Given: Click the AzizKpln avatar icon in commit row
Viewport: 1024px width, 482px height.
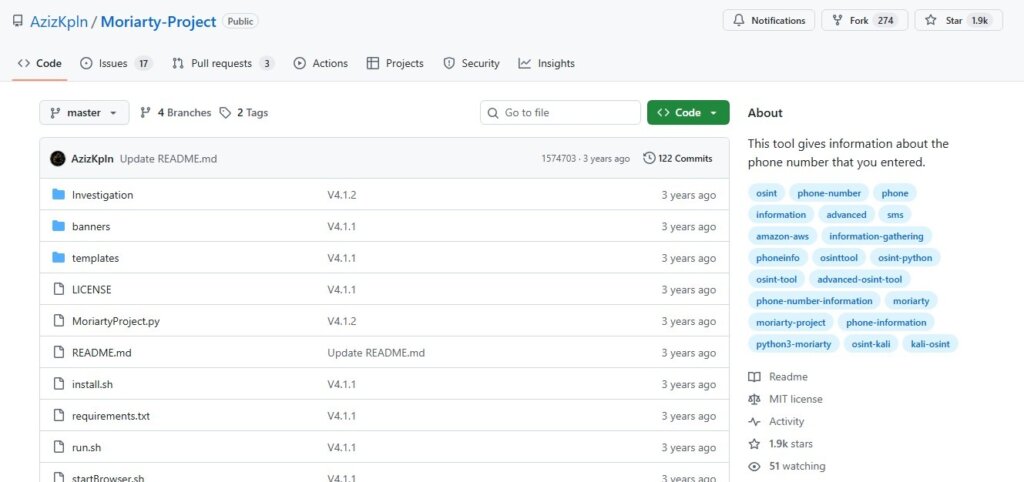Looking at the screenshot, I should (58, 158).
